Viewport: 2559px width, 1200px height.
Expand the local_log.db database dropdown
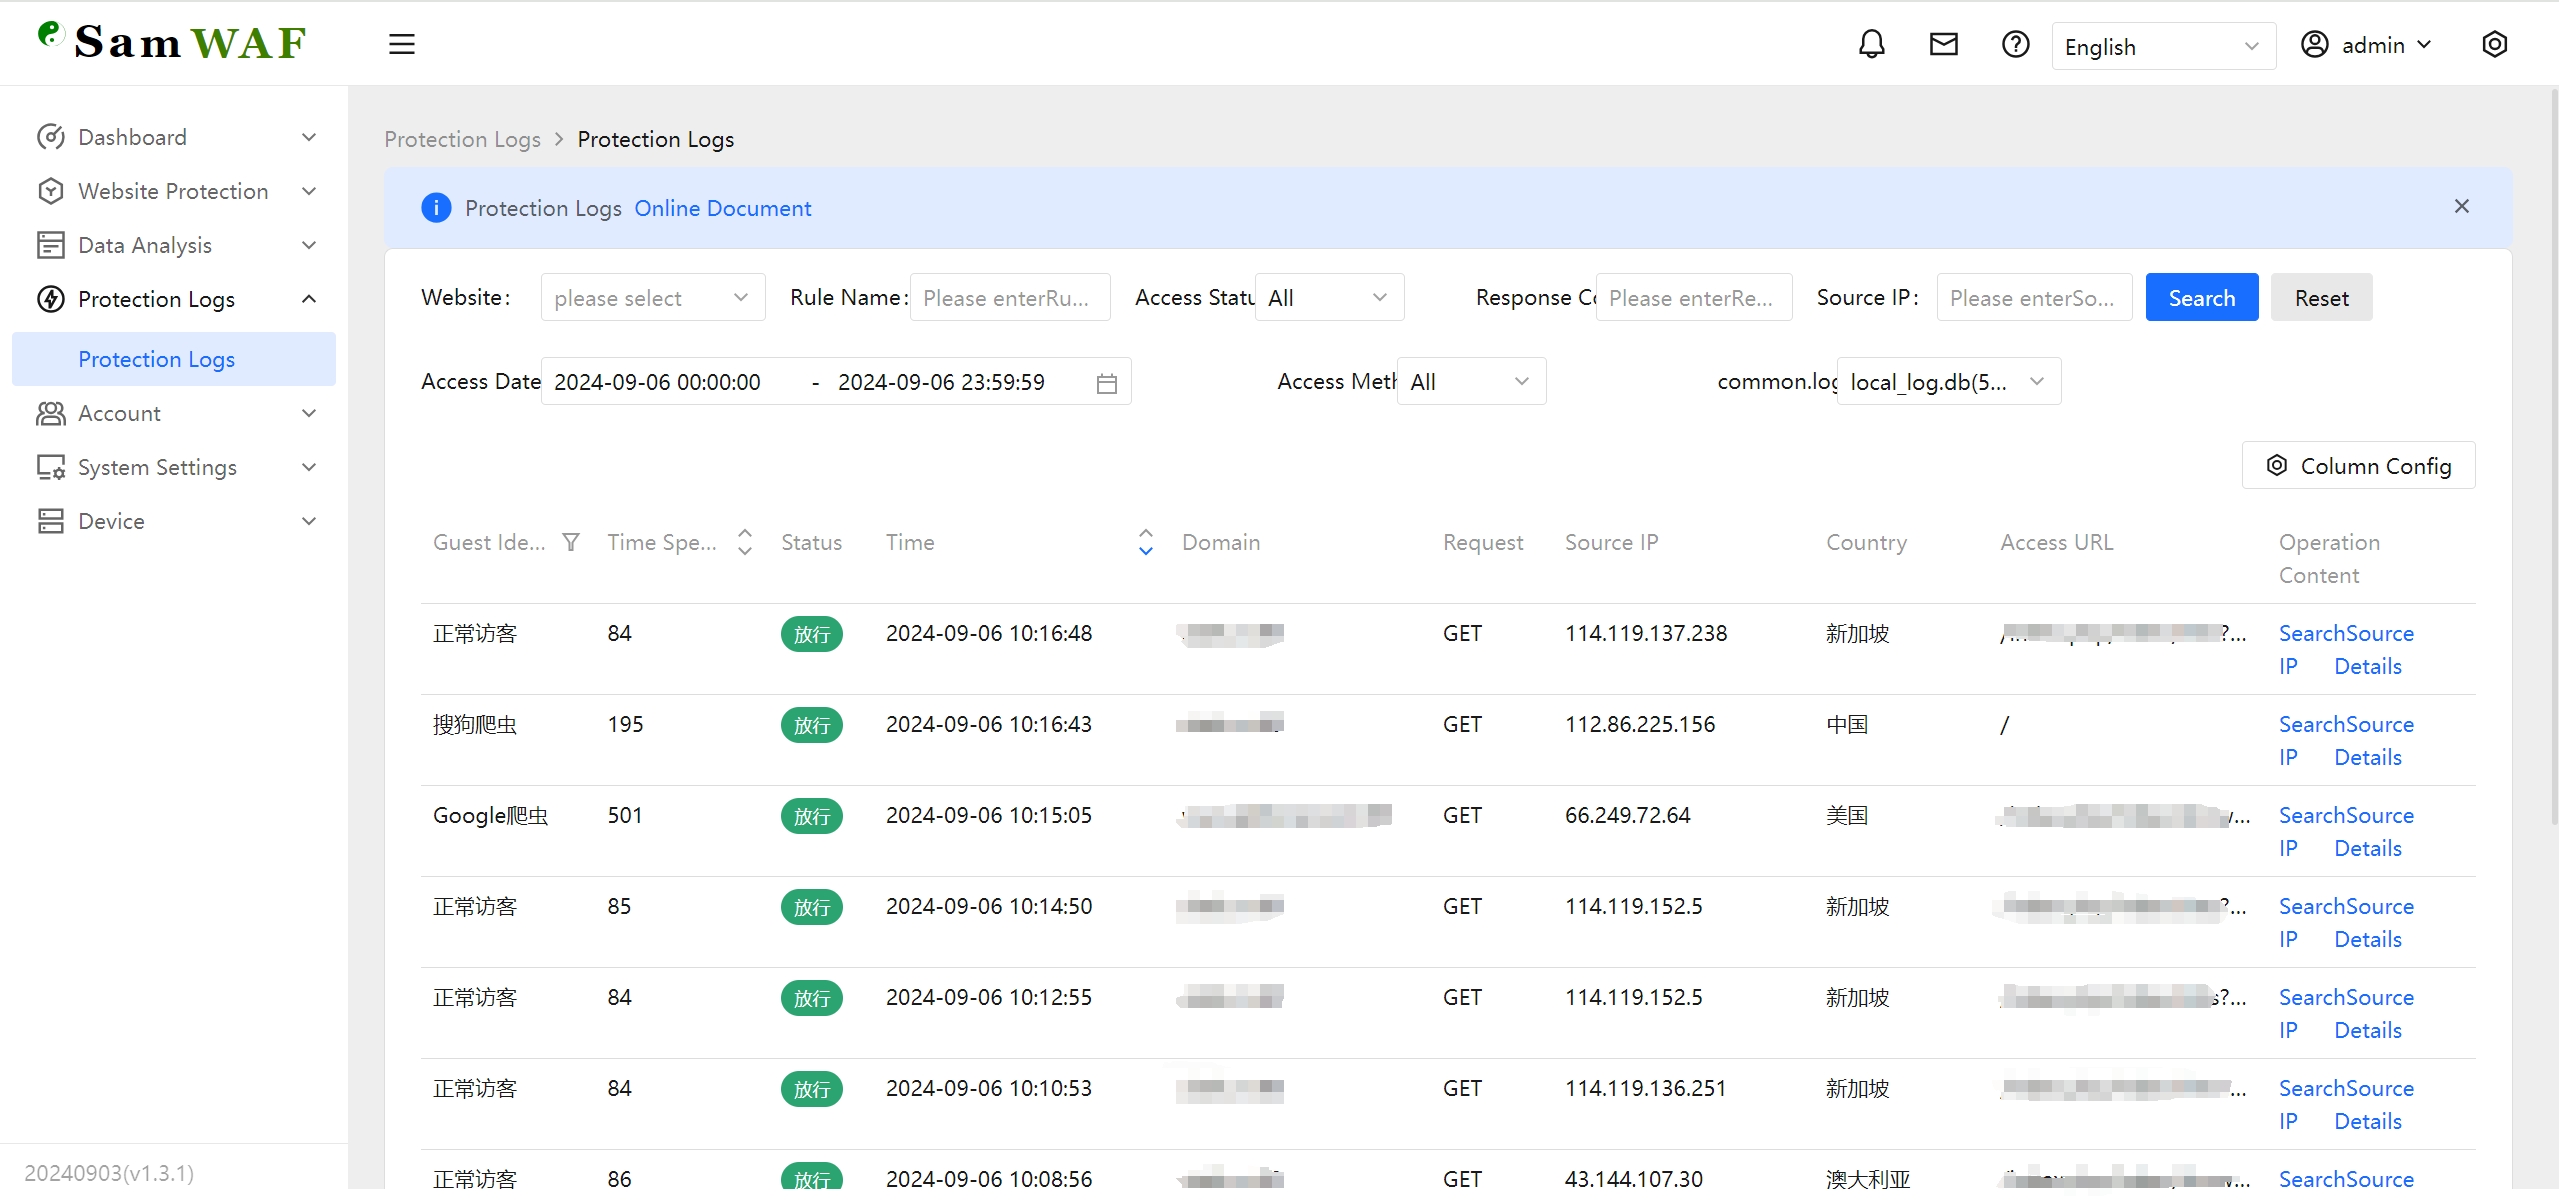[x=1948, y=382]
